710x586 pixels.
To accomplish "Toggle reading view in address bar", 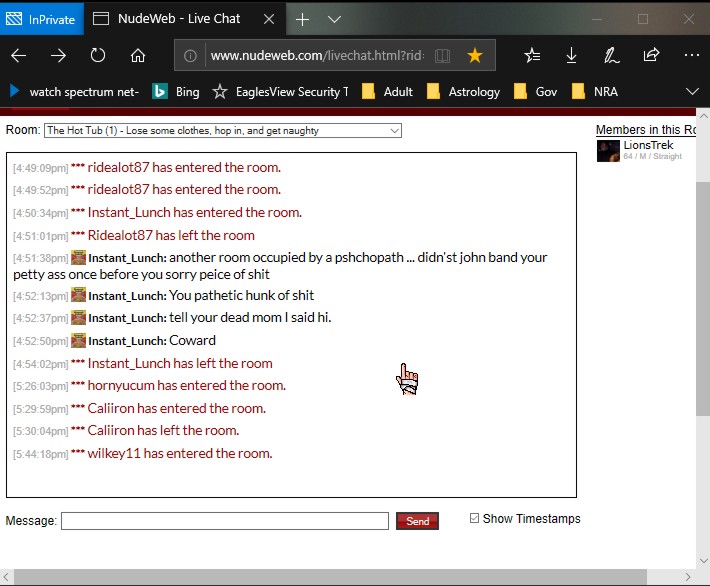I will (442, 56).
